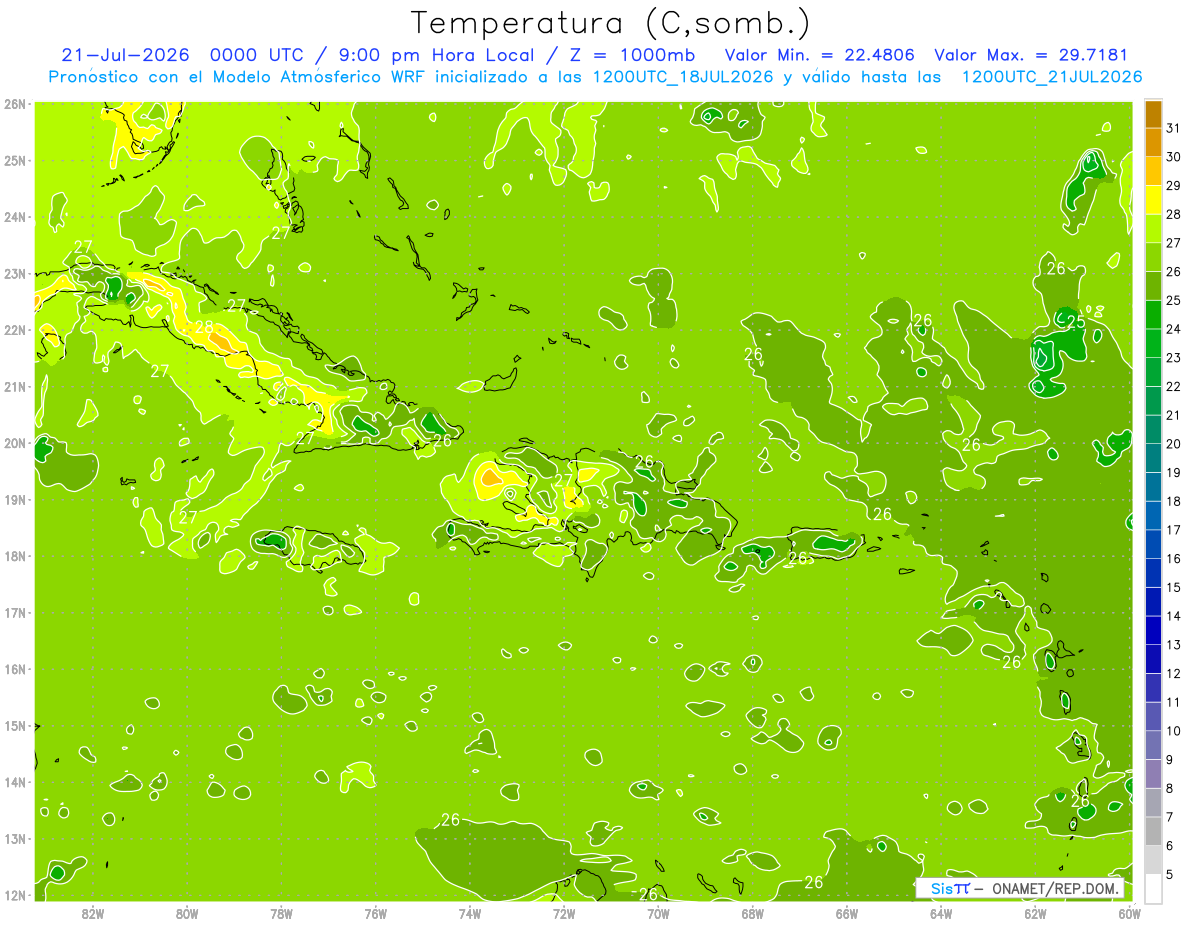Click the 80W longitude axis label
1200x927 pixels.
pyautogui.click(x=187, y=913)
